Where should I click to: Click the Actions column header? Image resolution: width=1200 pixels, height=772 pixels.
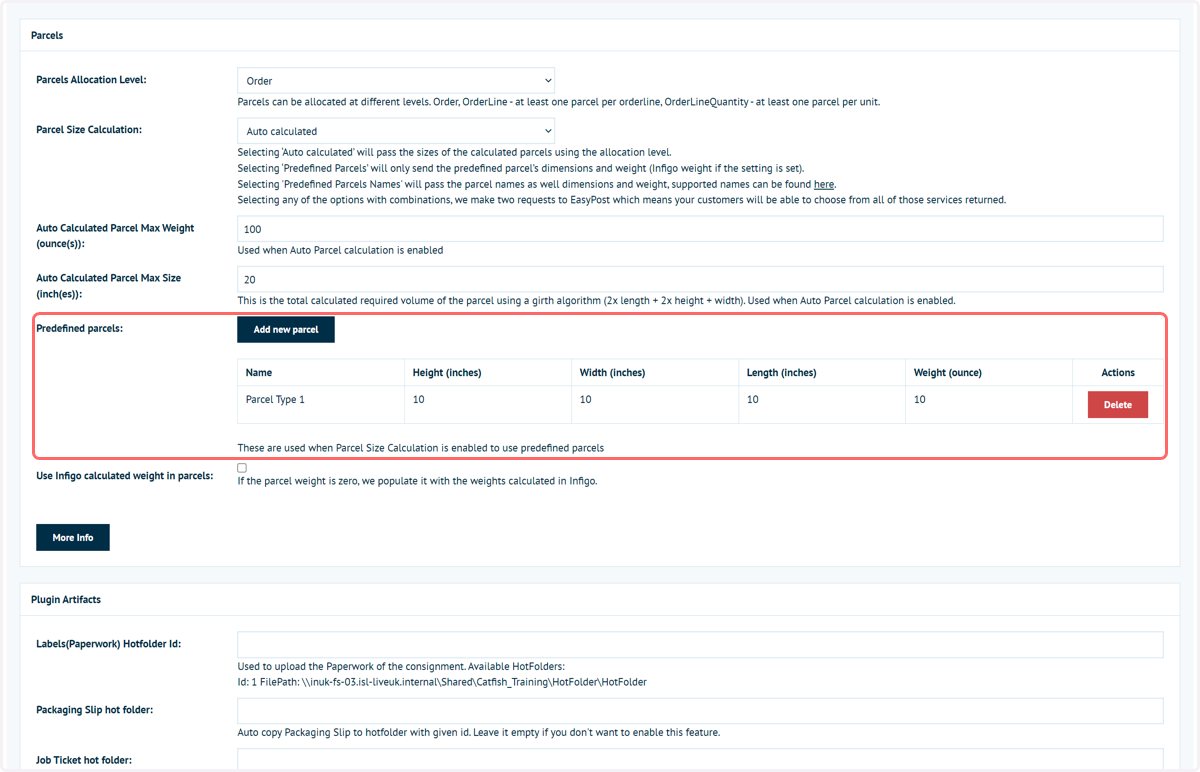coord(1118,373)
